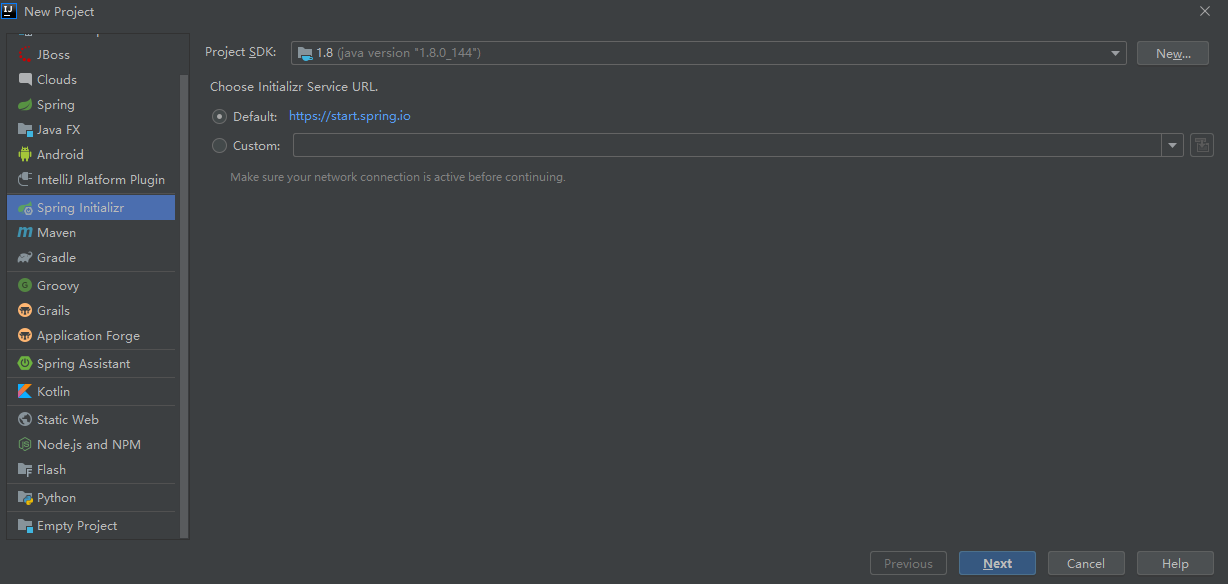Click the Maven 'm' icon
The height and width of the screenshot is (584, 1228).
tap(25, 233)
